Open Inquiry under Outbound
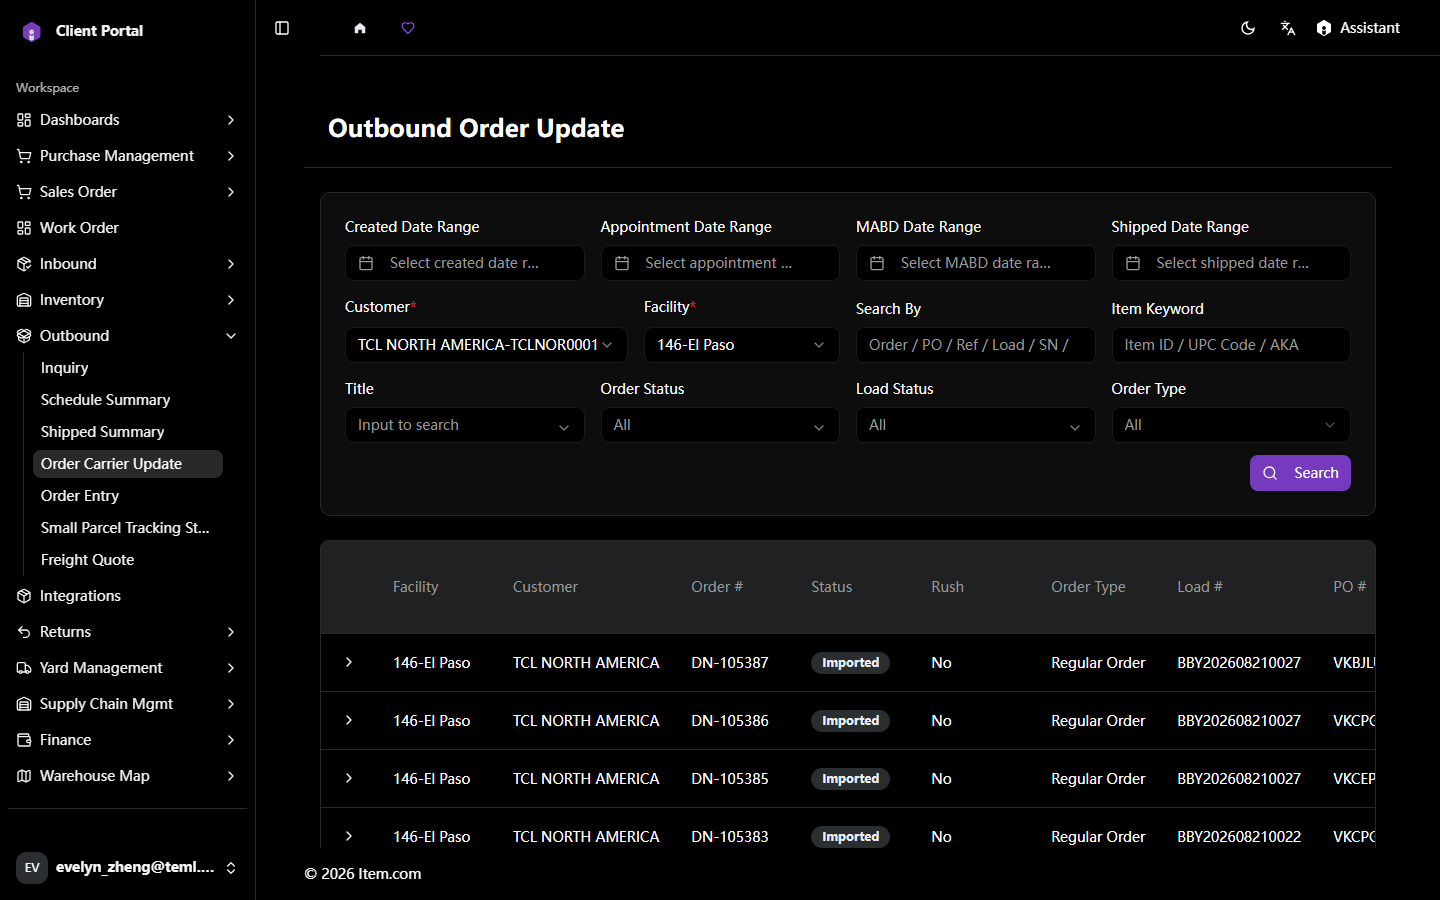 [x=128, y=368]
